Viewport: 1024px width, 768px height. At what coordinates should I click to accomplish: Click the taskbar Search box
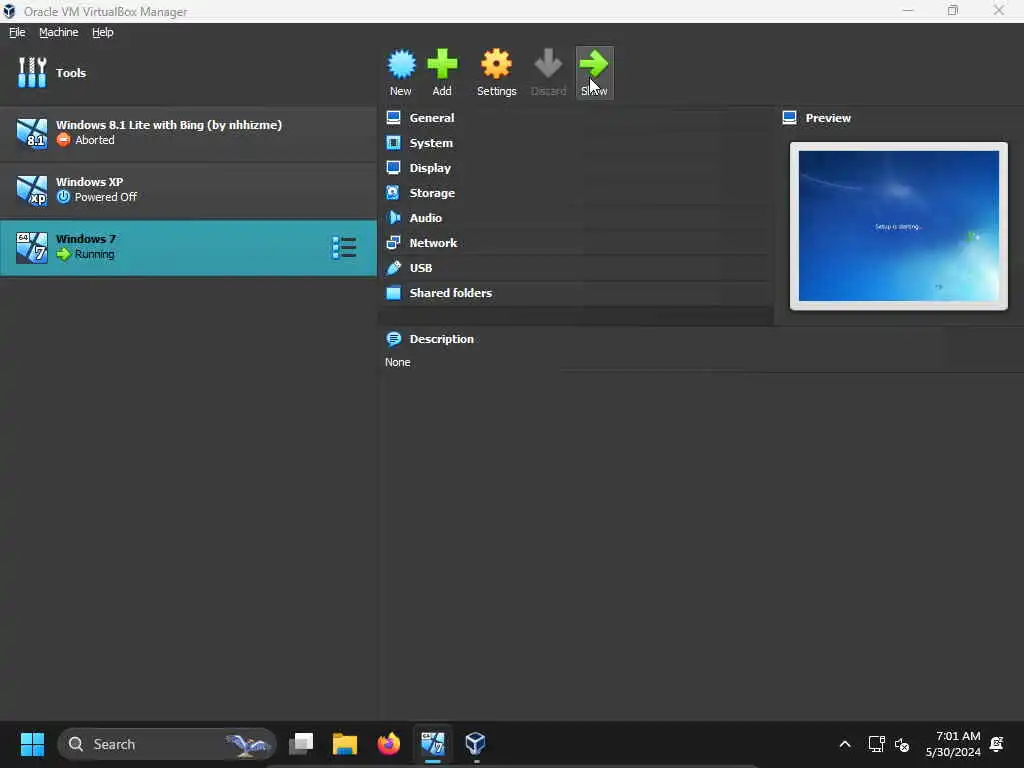(167, 744)
